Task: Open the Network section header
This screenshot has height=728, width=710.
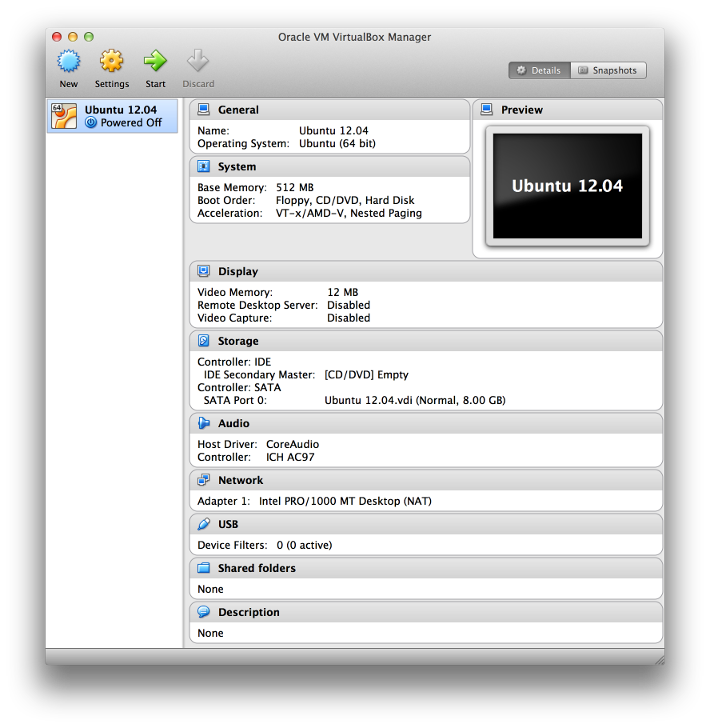Action: click(x=426, y=480)
